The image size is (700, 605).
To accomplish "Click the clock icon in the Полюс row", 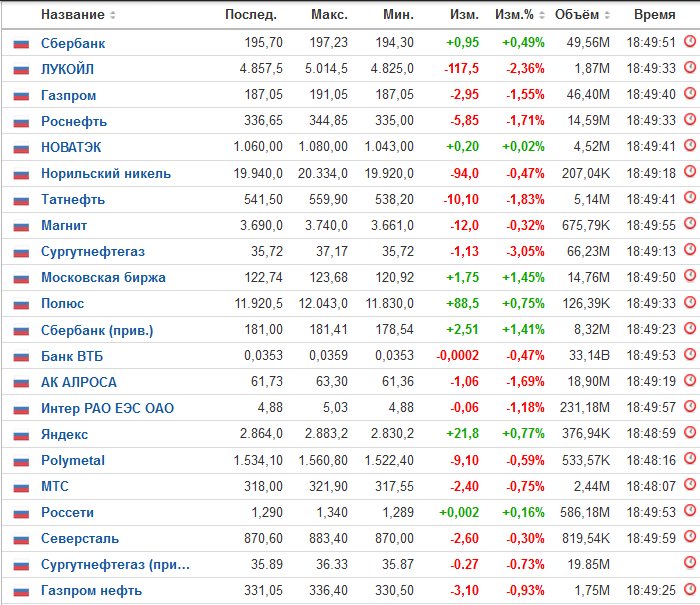I will [690, 302].
